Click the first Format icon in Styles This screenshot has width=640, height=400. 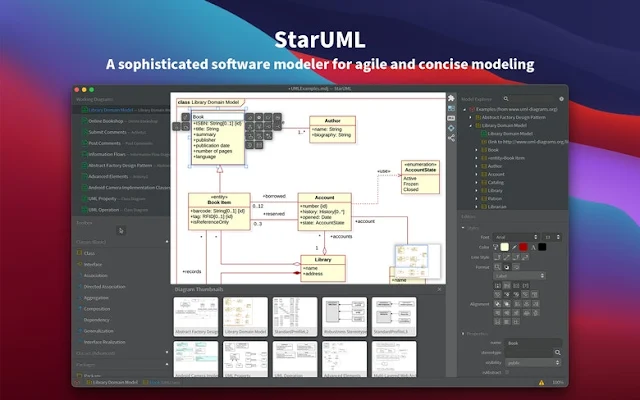click(x=497, y=267)
